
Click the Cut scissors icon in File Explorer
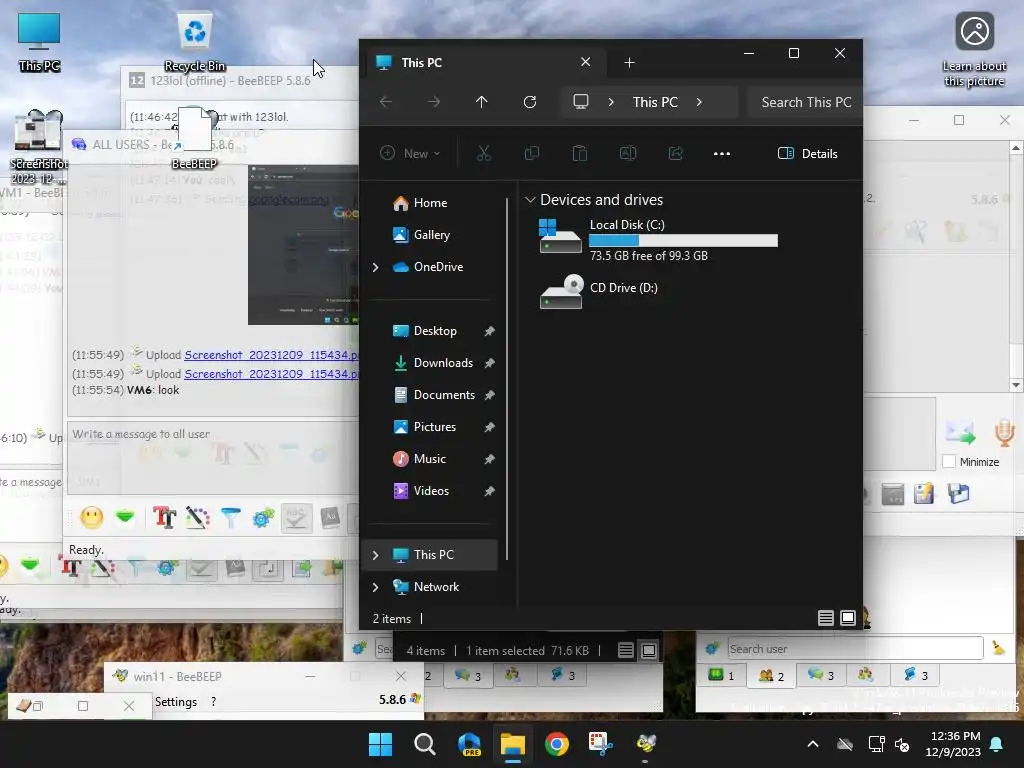tap(483, 153)
